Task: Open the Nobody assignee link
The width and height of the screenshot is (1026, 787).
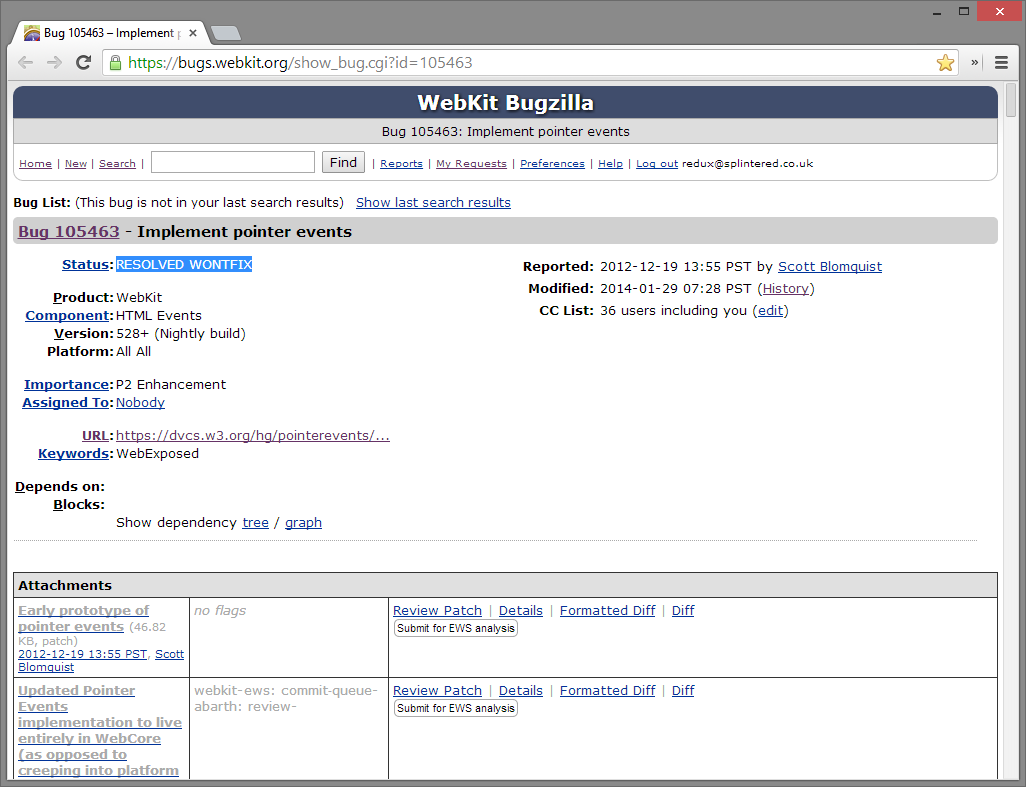Action: click(x=140, y=403)
